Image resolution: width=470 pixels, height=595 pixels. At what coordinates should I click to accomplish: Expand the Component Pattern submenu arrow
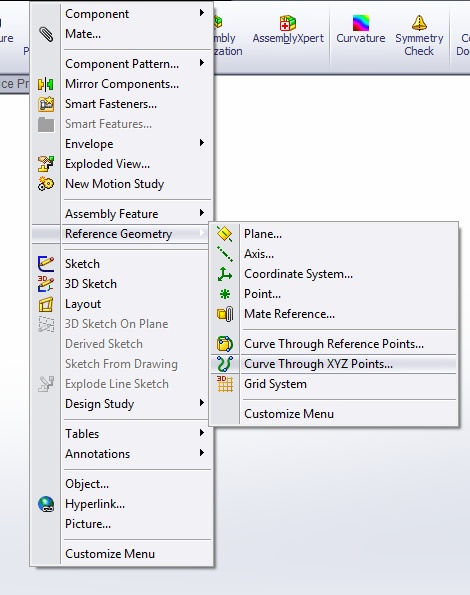point(202,63)
